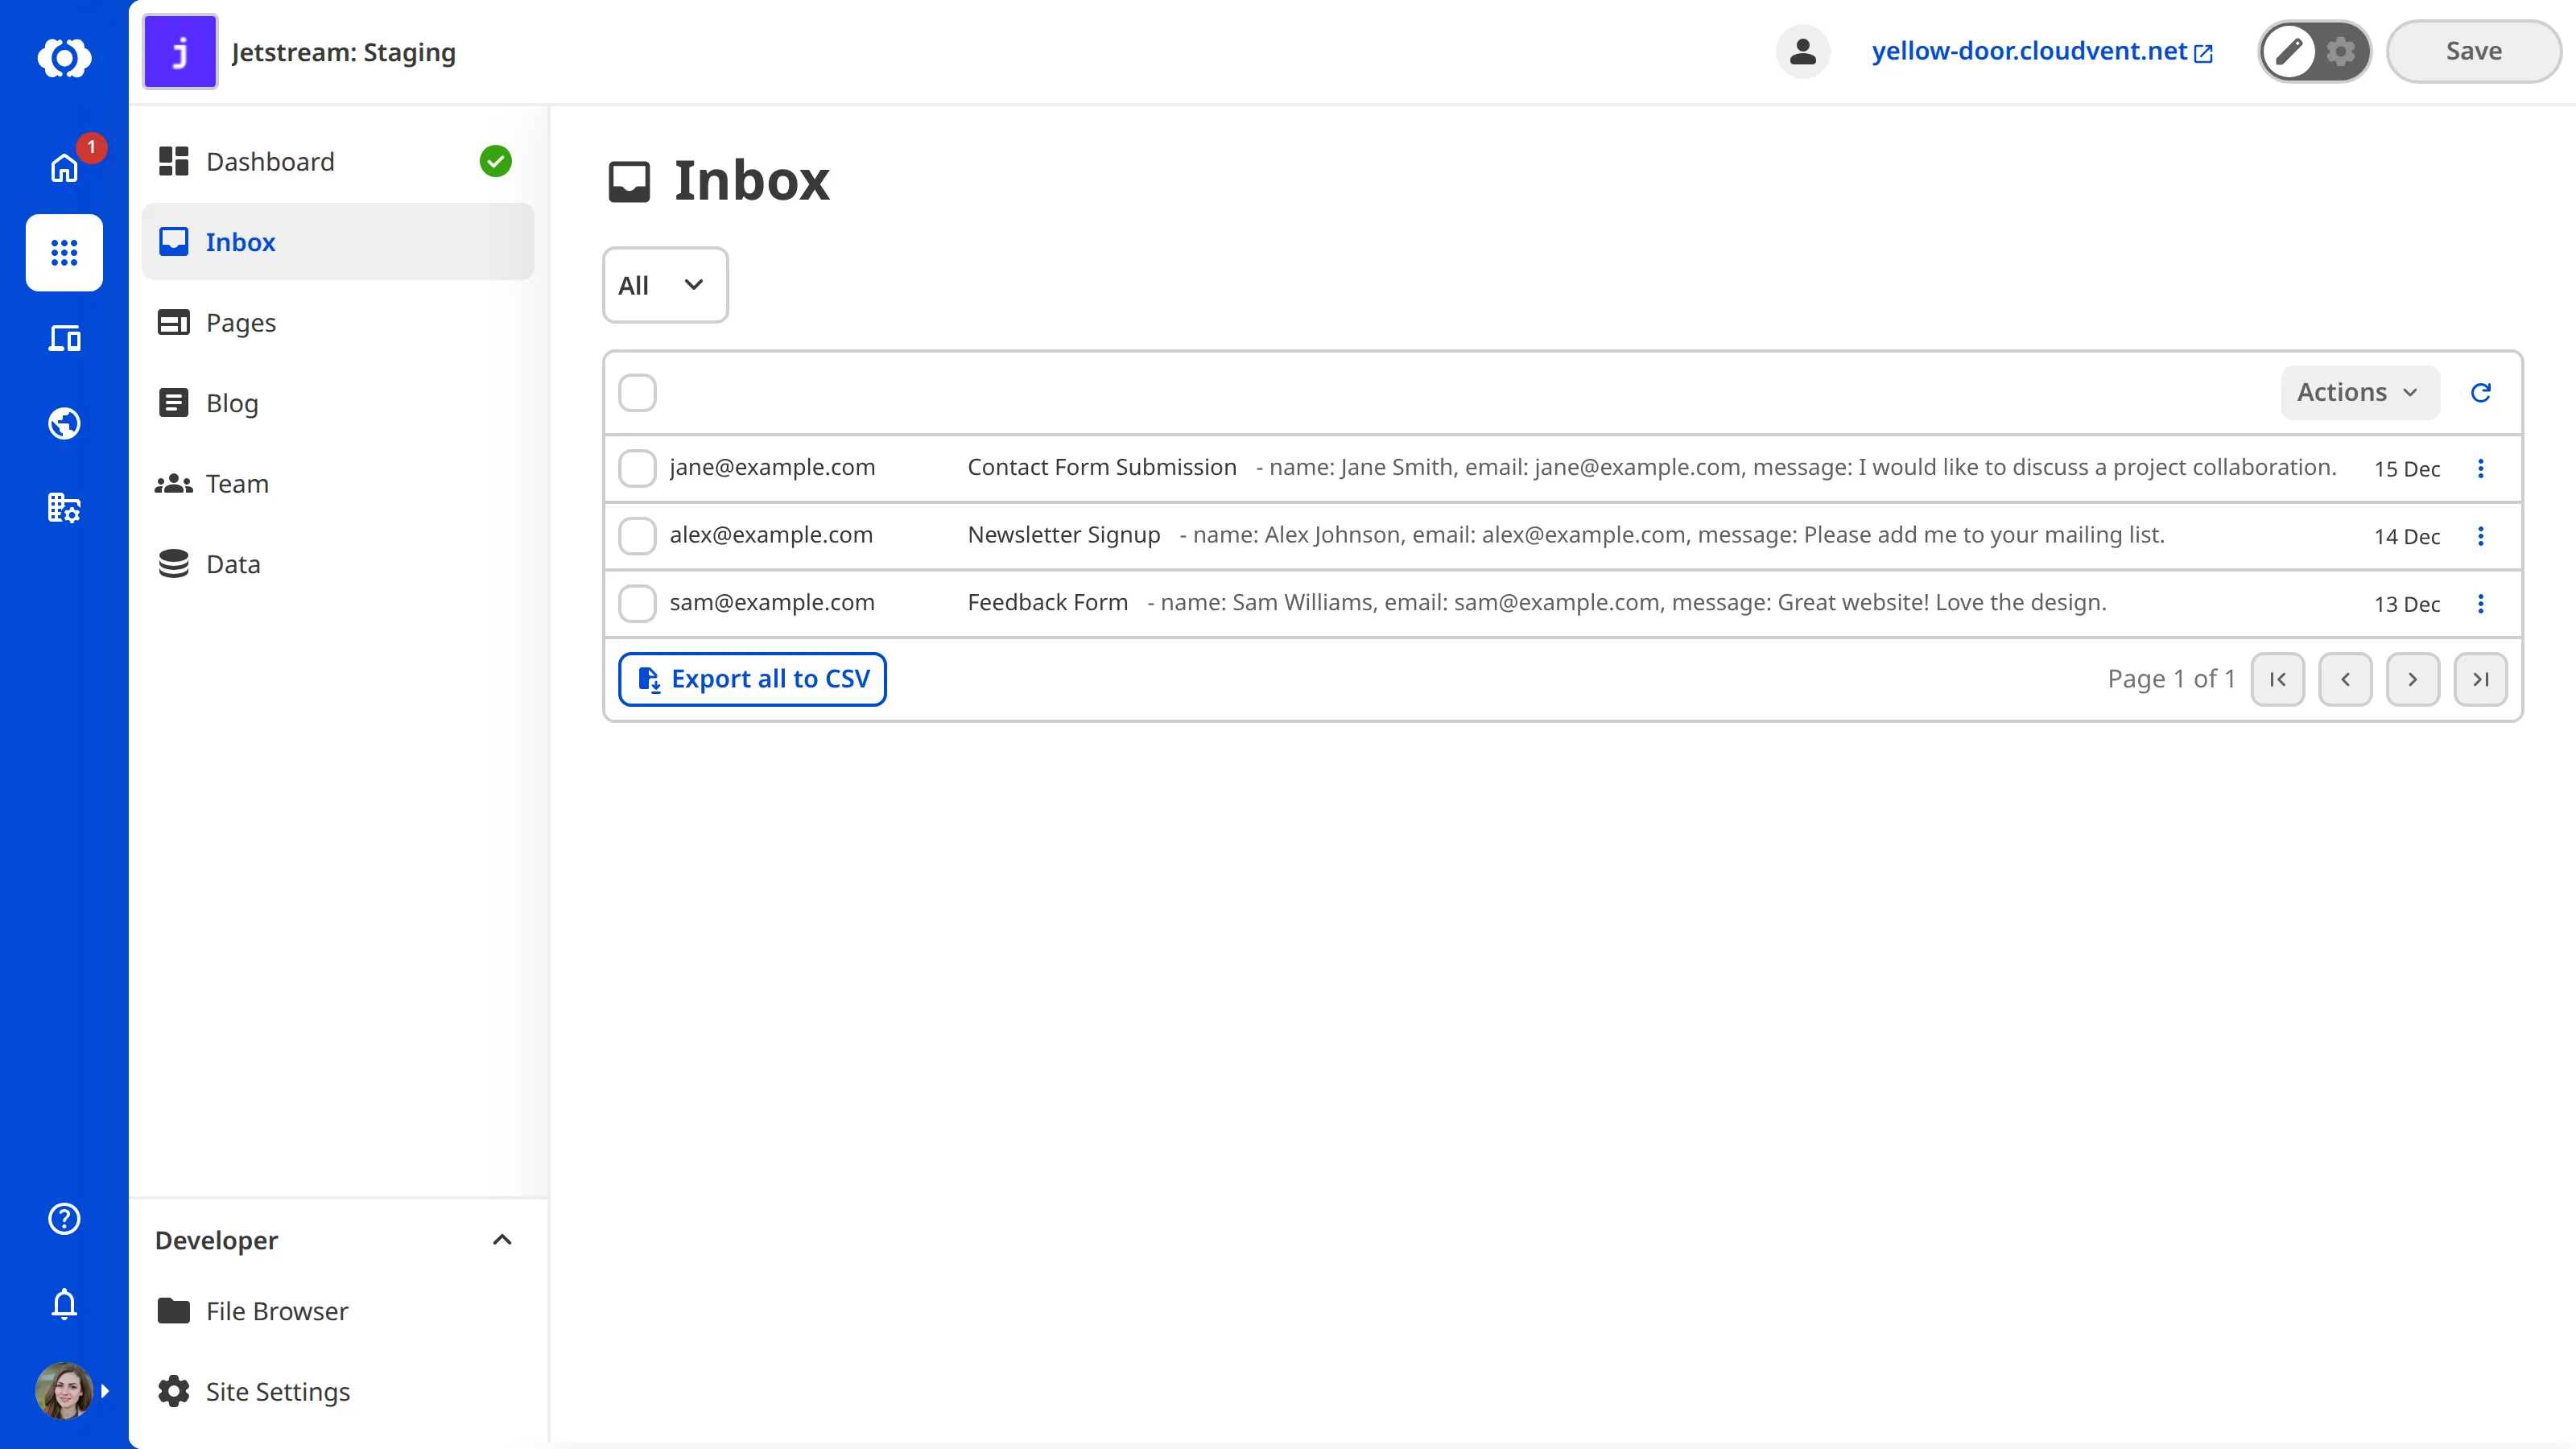This screenshot has height=1449, width=2576.
Task: Check the jane@example.com message checkbox
Action: [x=637, y=468]
